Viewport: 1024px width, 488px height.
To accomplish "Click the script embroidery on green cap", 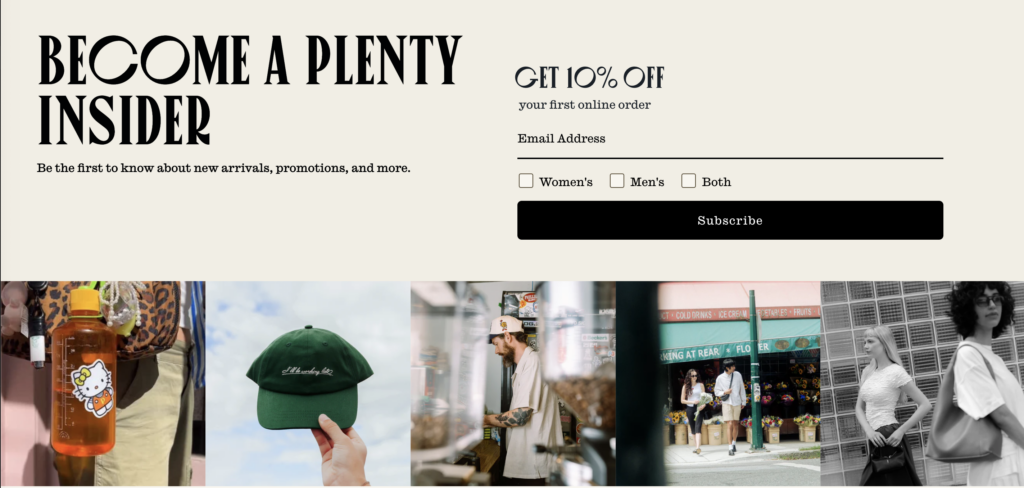I will [308, 371].
